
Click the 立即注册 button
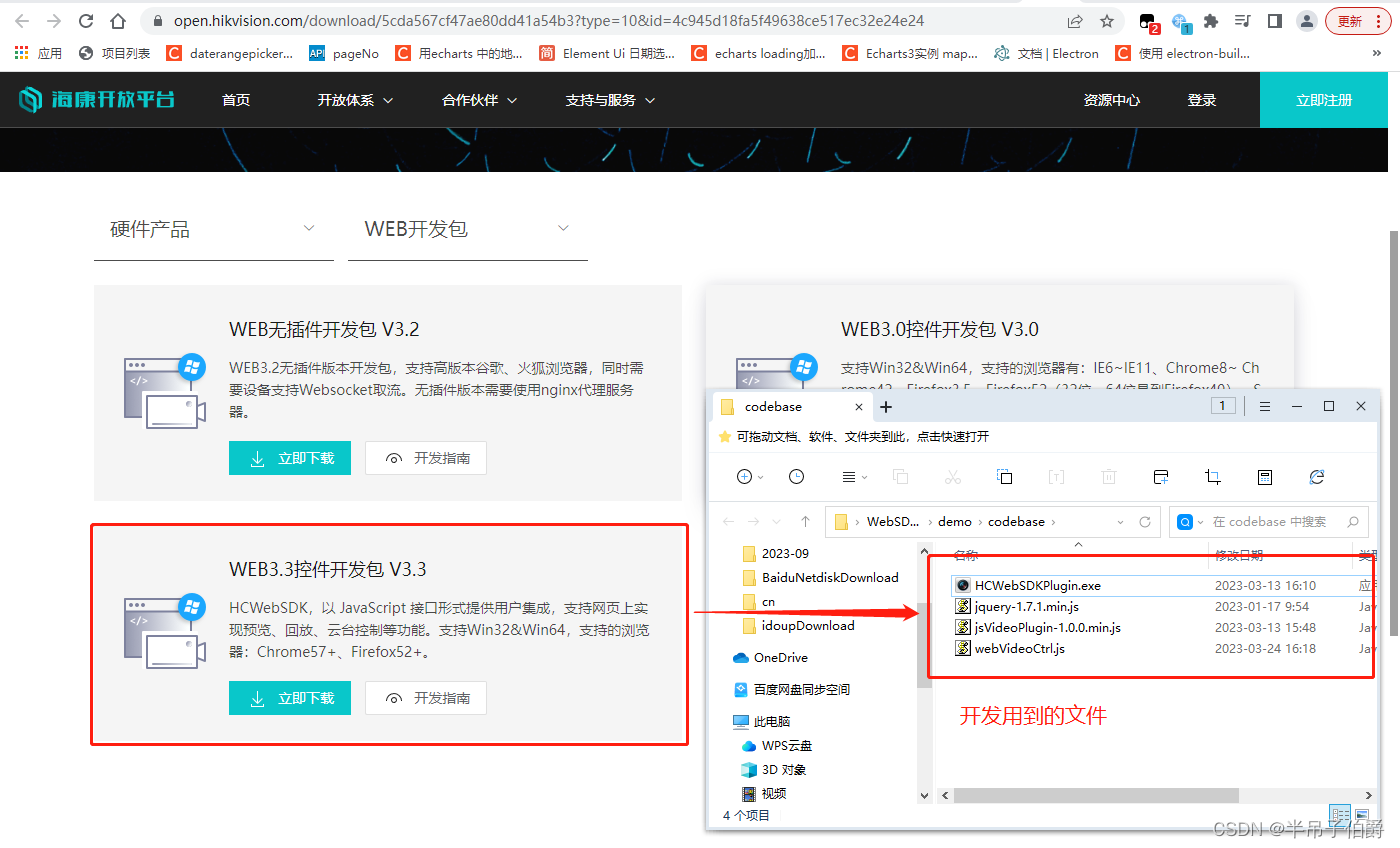click(1324, 99)
